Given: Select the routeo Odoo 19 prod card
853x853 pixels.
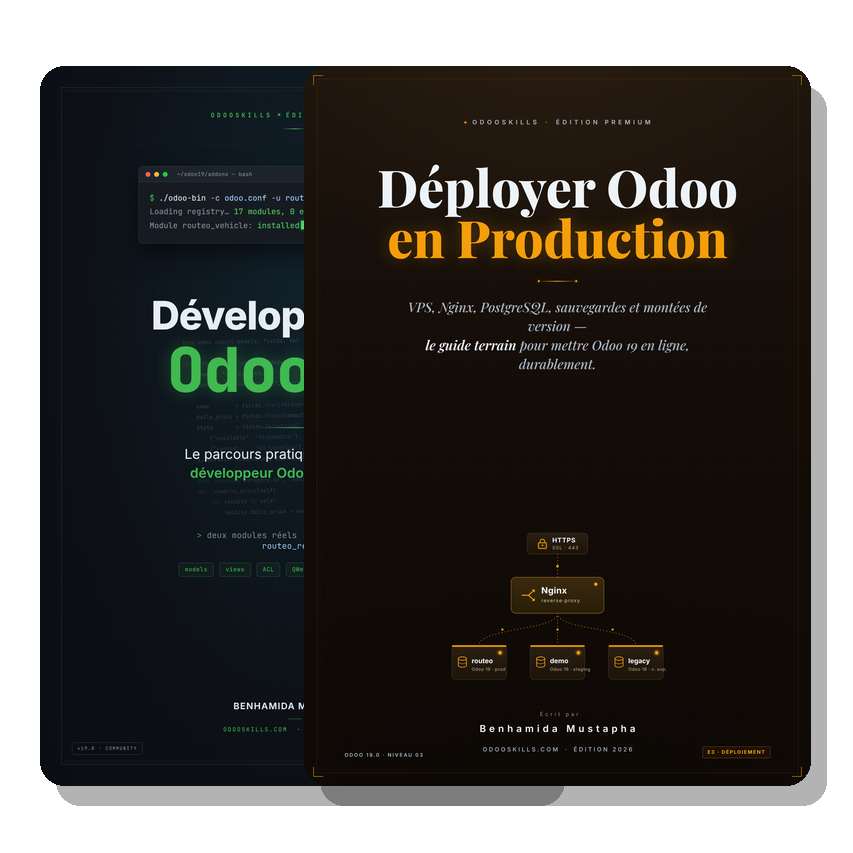Looking at the screenshot, I should [479, 662].
